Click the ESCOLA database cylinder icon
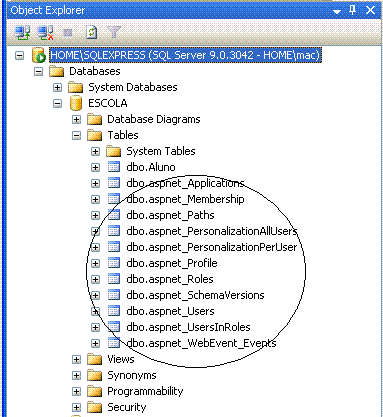 76,103
